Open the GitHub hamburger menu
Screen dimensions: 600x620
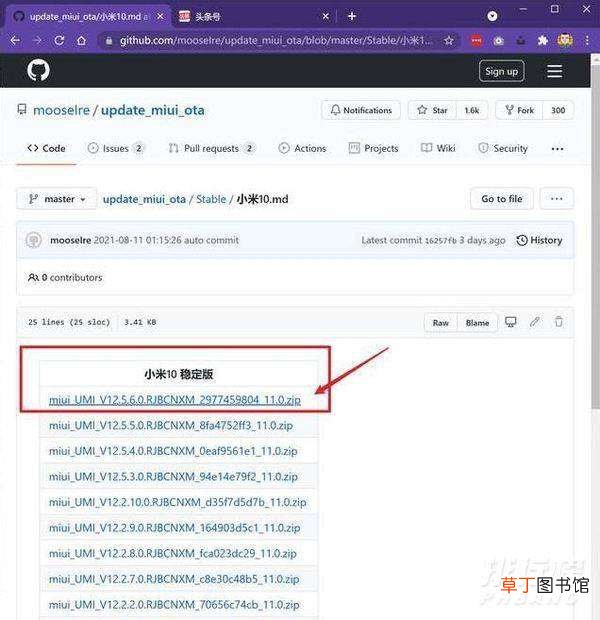555,71
